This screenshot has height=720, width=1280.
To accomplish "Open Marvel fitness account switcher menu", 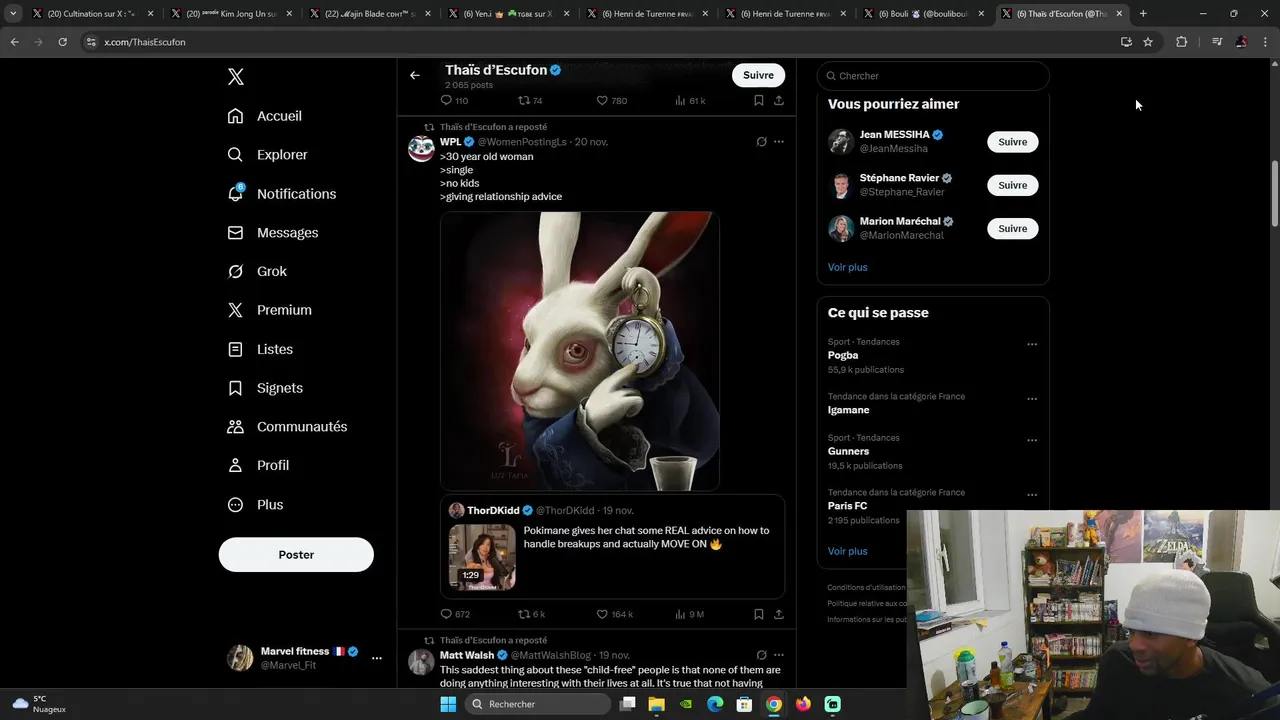I will tap(304, 658).
